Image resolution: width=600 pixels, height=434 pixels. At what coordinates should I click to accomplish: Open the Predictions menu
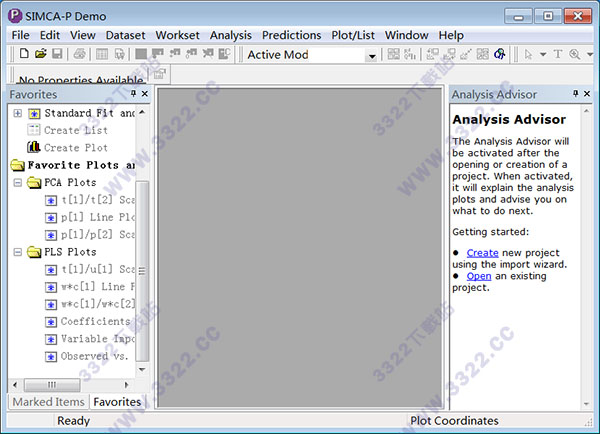tap(291, 35)
